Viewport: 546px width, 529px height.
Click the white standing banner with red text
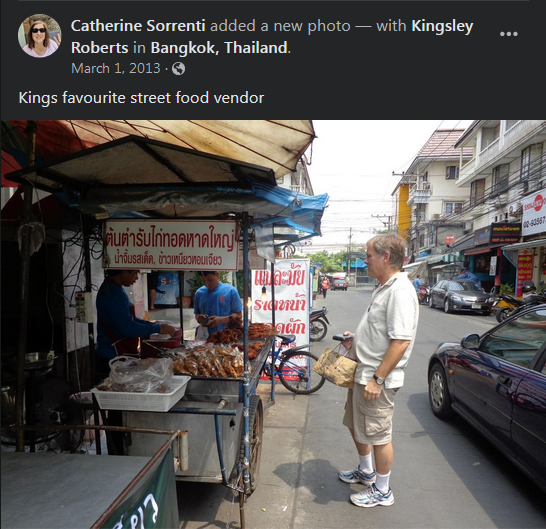coord(281,313)
